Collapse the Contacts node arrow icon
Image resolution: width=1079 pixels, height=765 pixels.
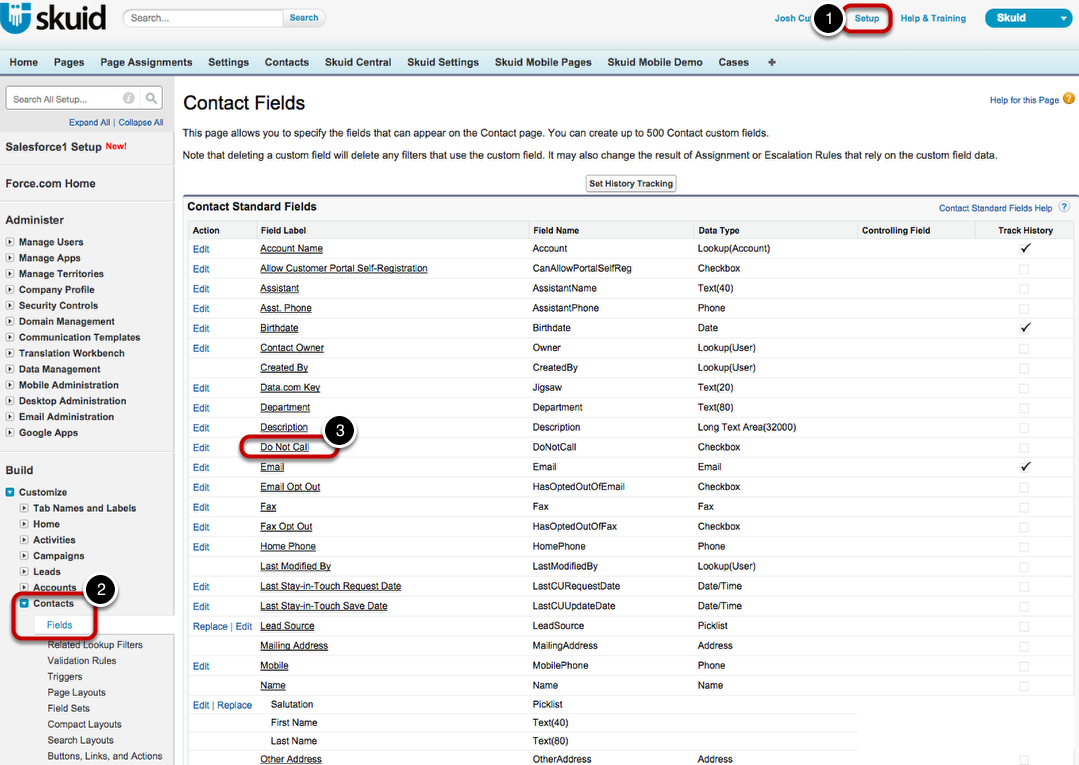[x=24, y=603]
